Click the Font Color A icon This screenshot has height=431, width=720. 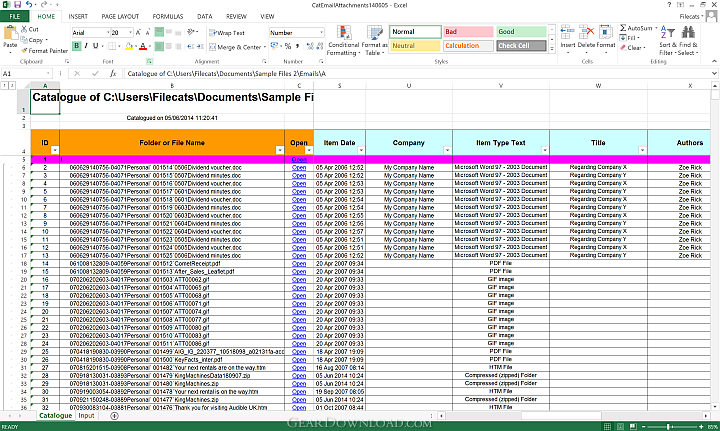[143, 46]
